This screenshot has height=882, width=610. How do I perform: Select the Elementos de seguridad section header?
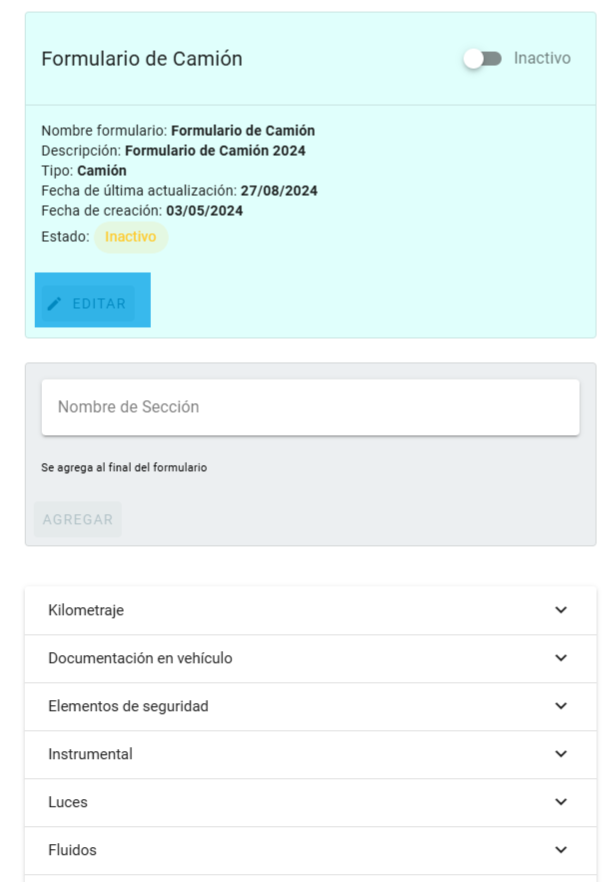300,706
